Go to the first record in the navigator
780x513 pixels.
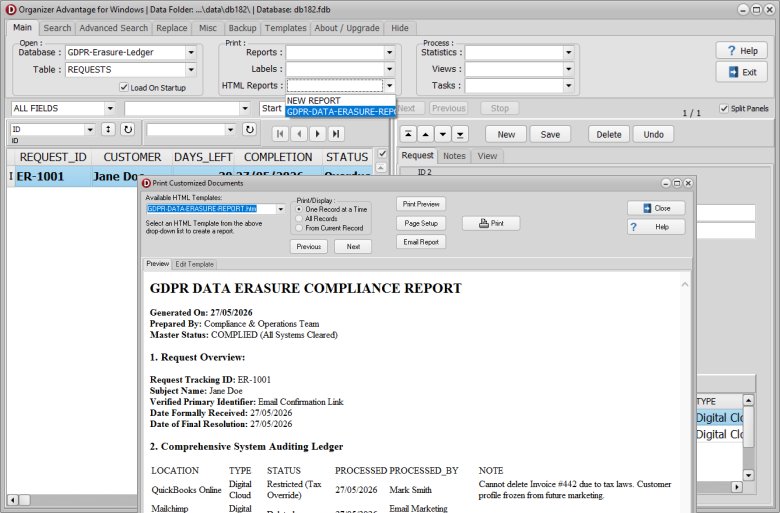tap(280, 134)
